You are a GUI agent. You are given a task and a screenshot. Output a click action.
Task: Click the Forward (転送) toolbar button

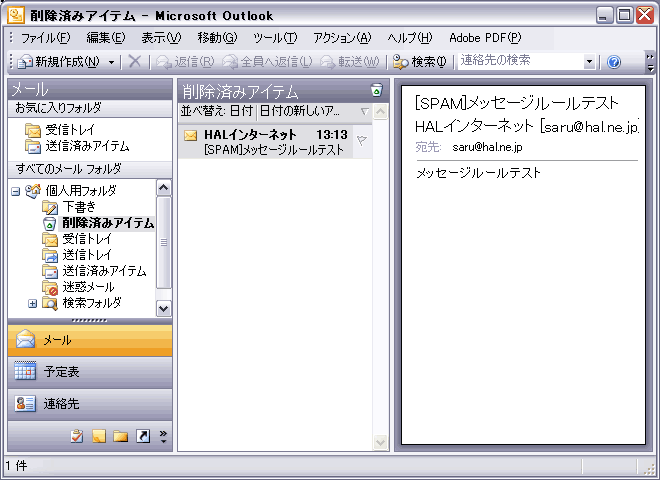coord(349,62)
